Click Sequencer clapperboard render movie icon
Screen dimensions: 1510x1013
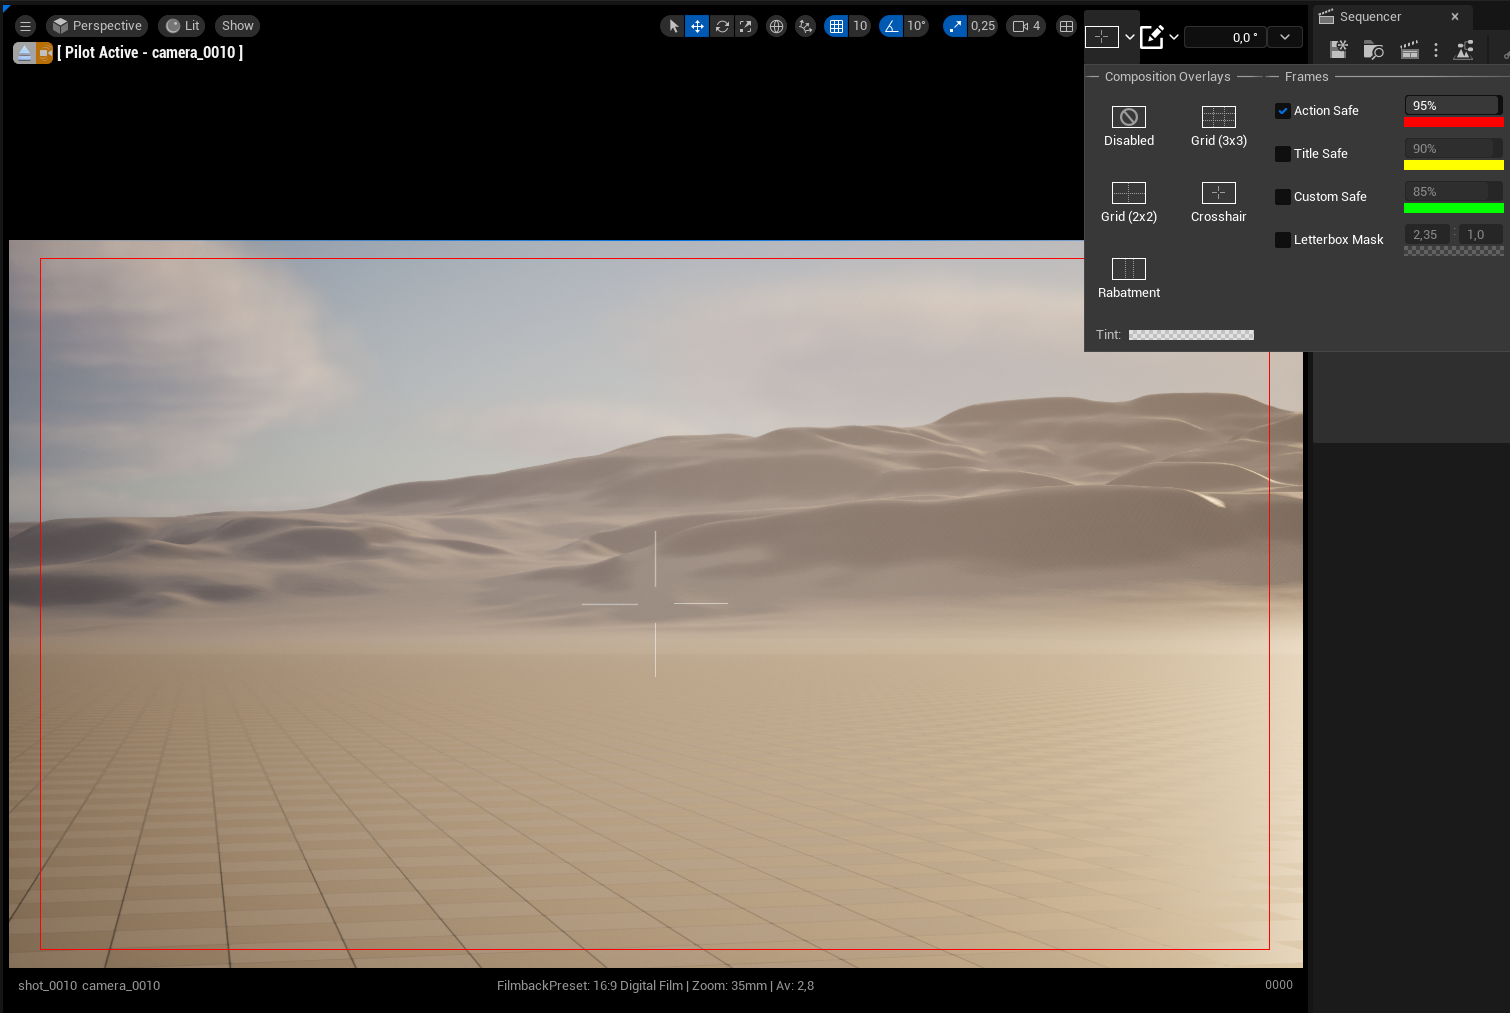pyautogui.click(x=1410, y=50)
